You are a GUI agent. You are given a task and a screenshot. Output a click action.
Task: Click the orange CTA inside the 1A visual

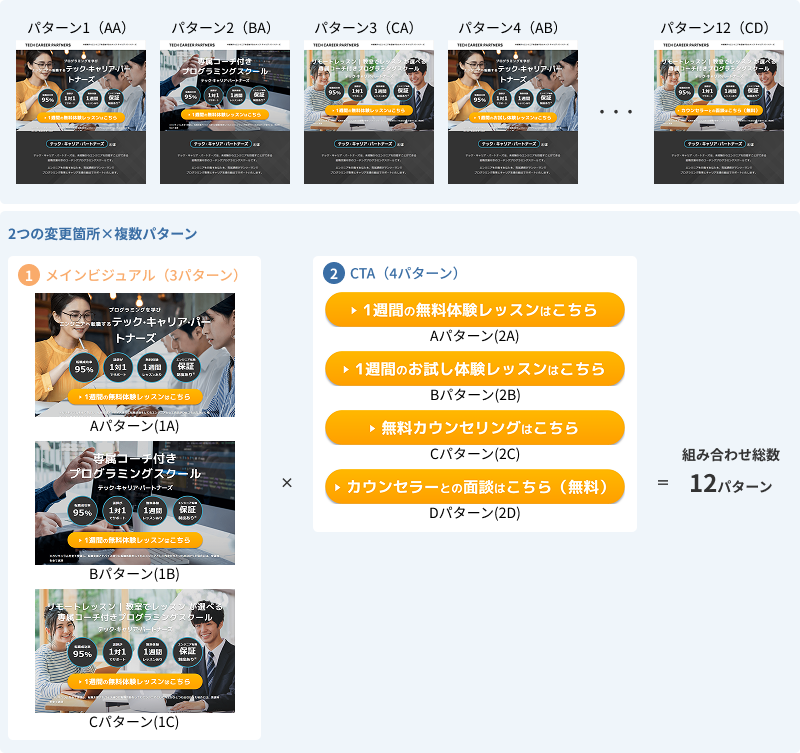(x=135, y=396)
